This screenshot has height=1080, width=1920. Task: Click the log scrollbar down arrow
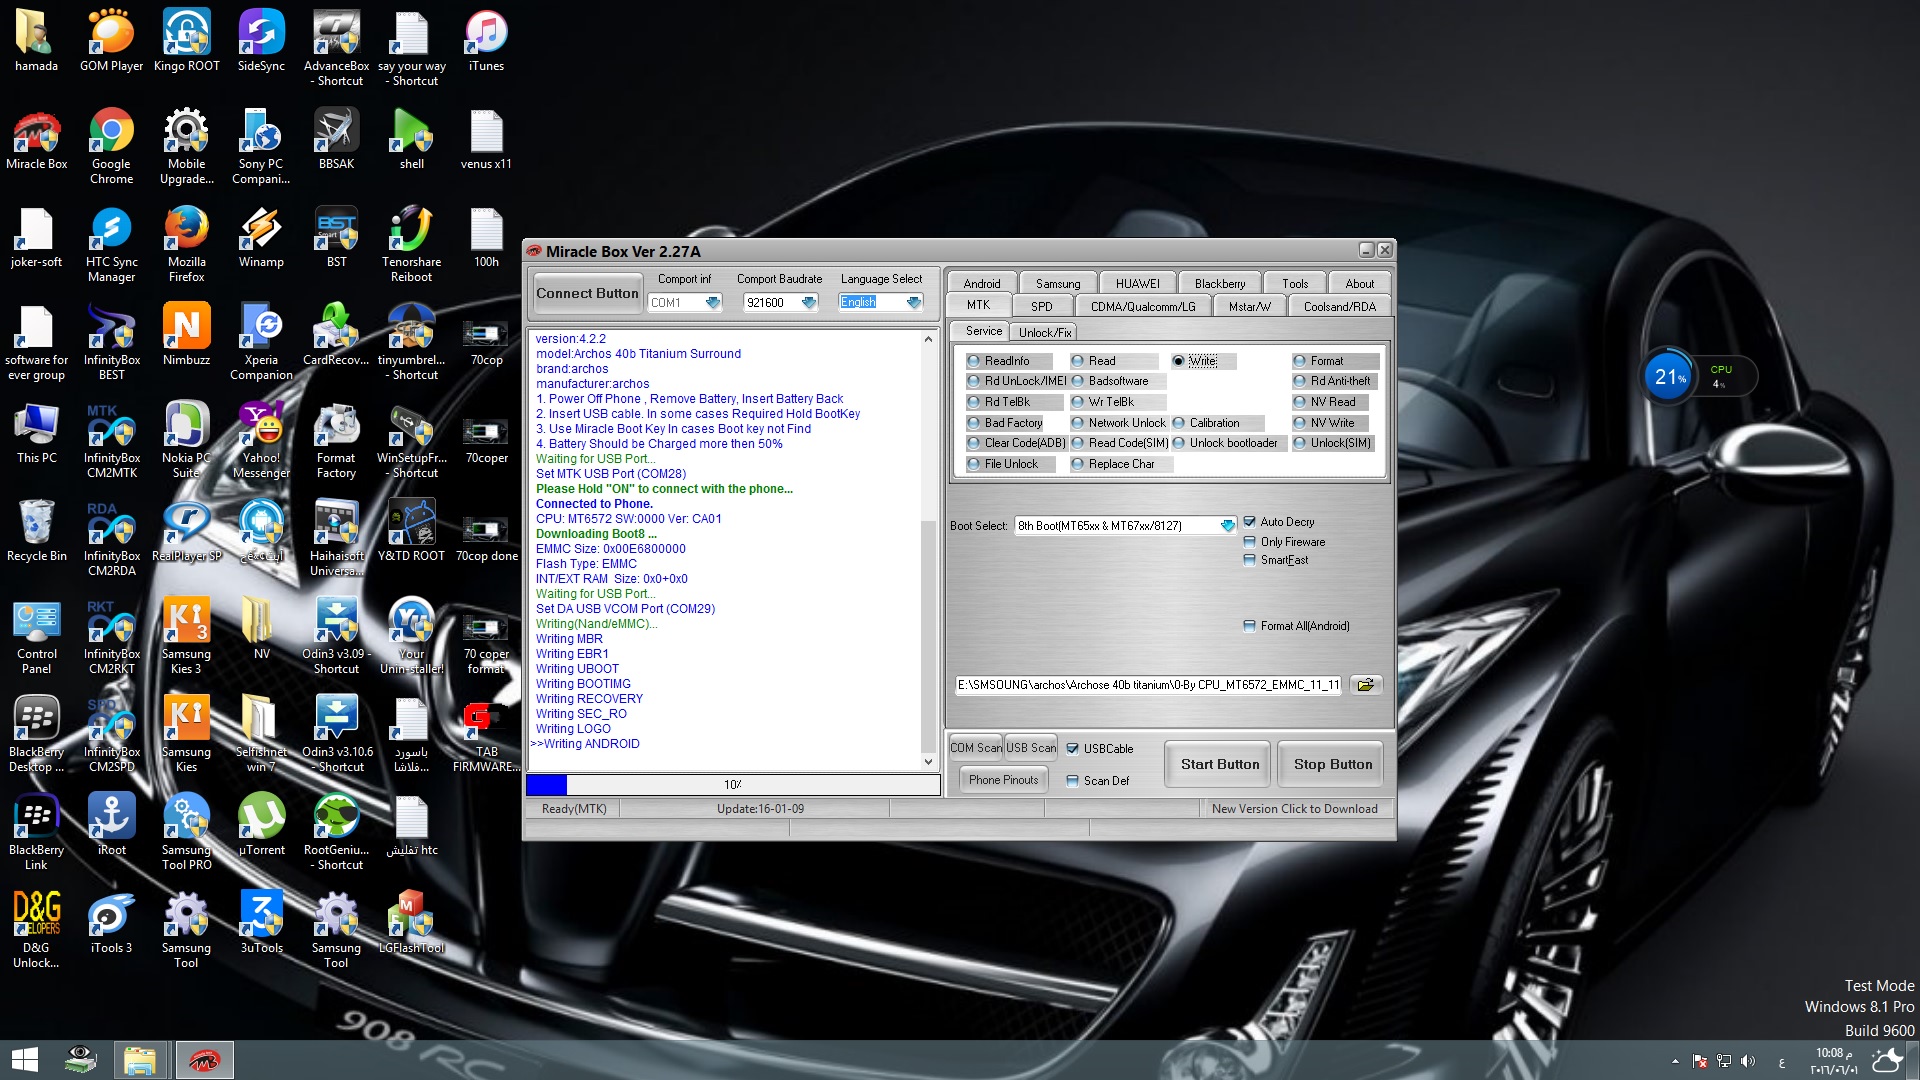click(928, 762)
